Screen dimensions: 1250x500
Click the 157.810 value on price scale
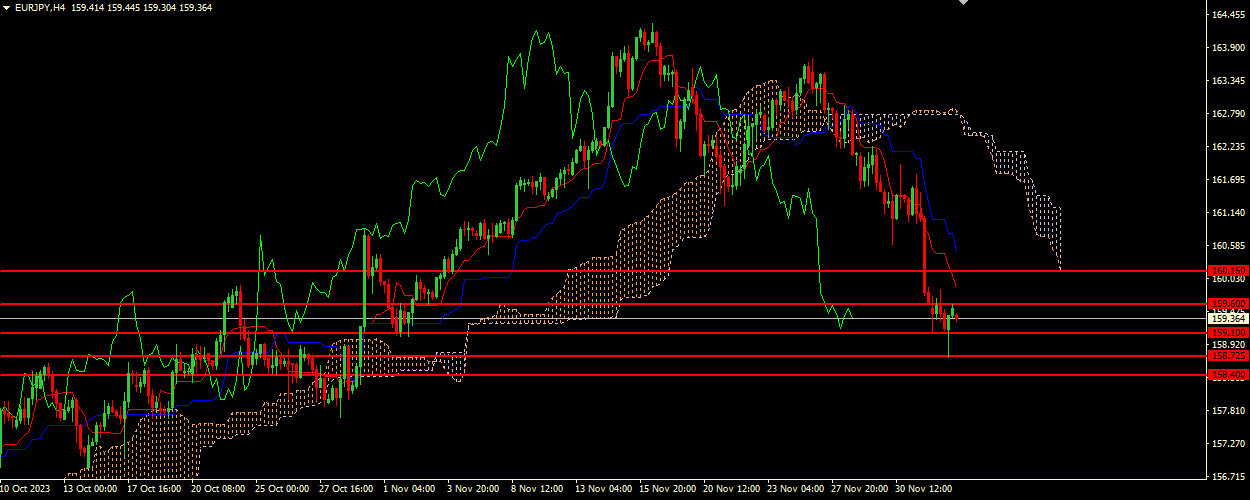1226,411
